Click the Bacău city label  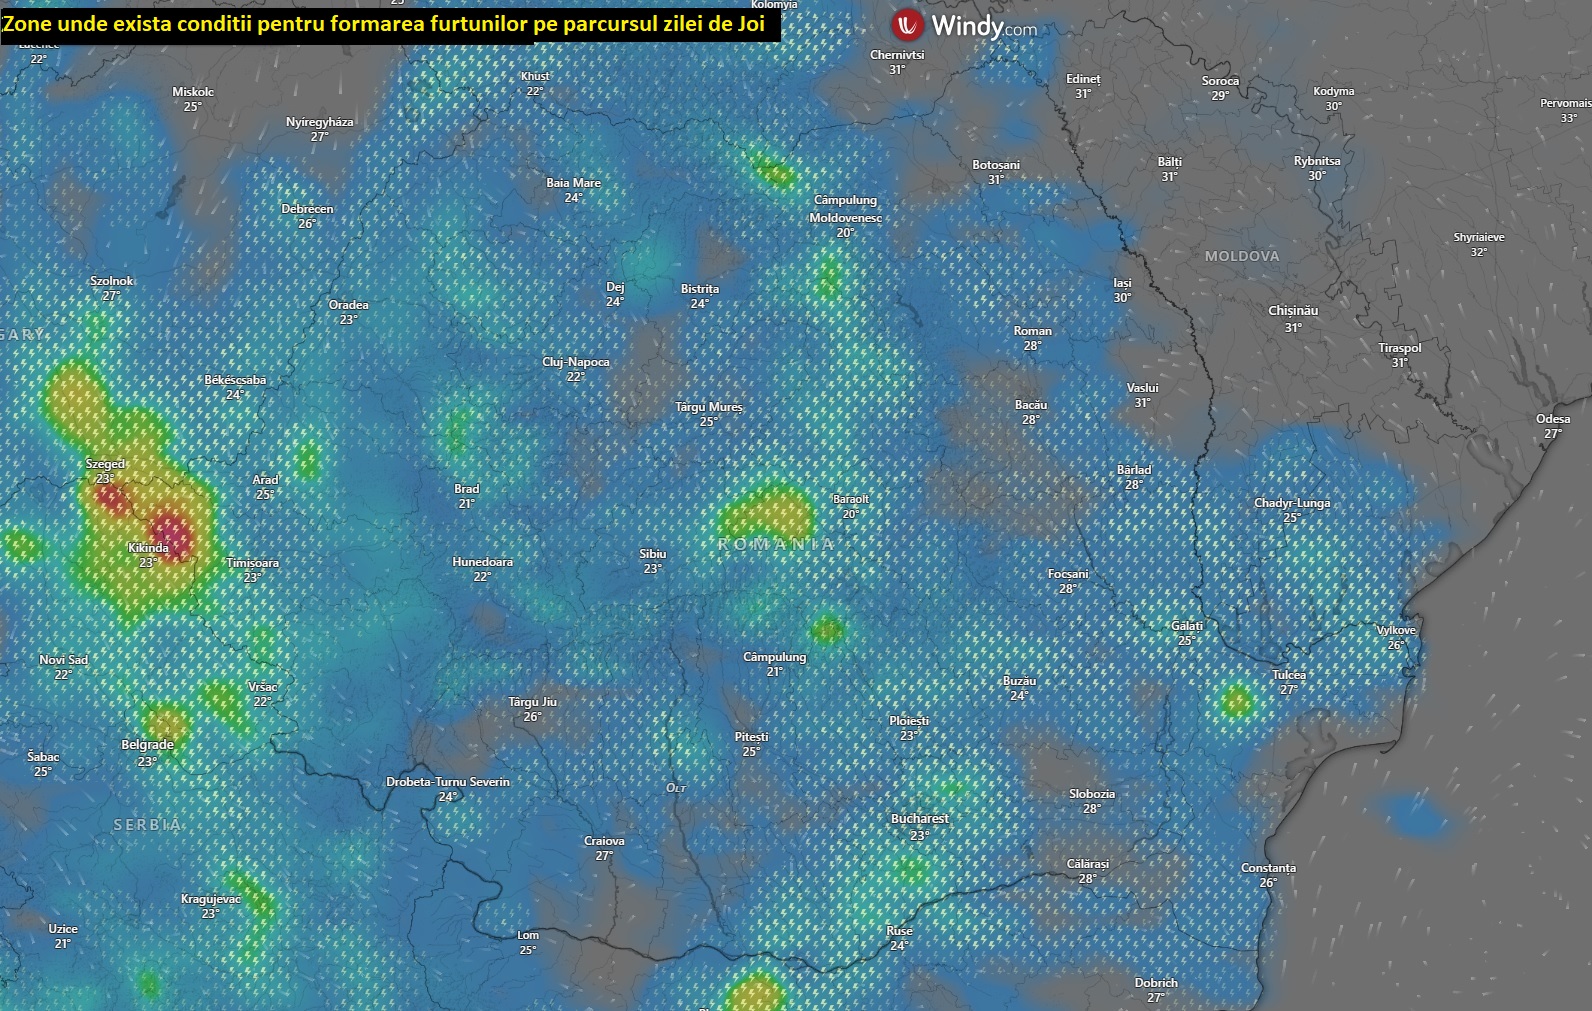point(1031,405)
